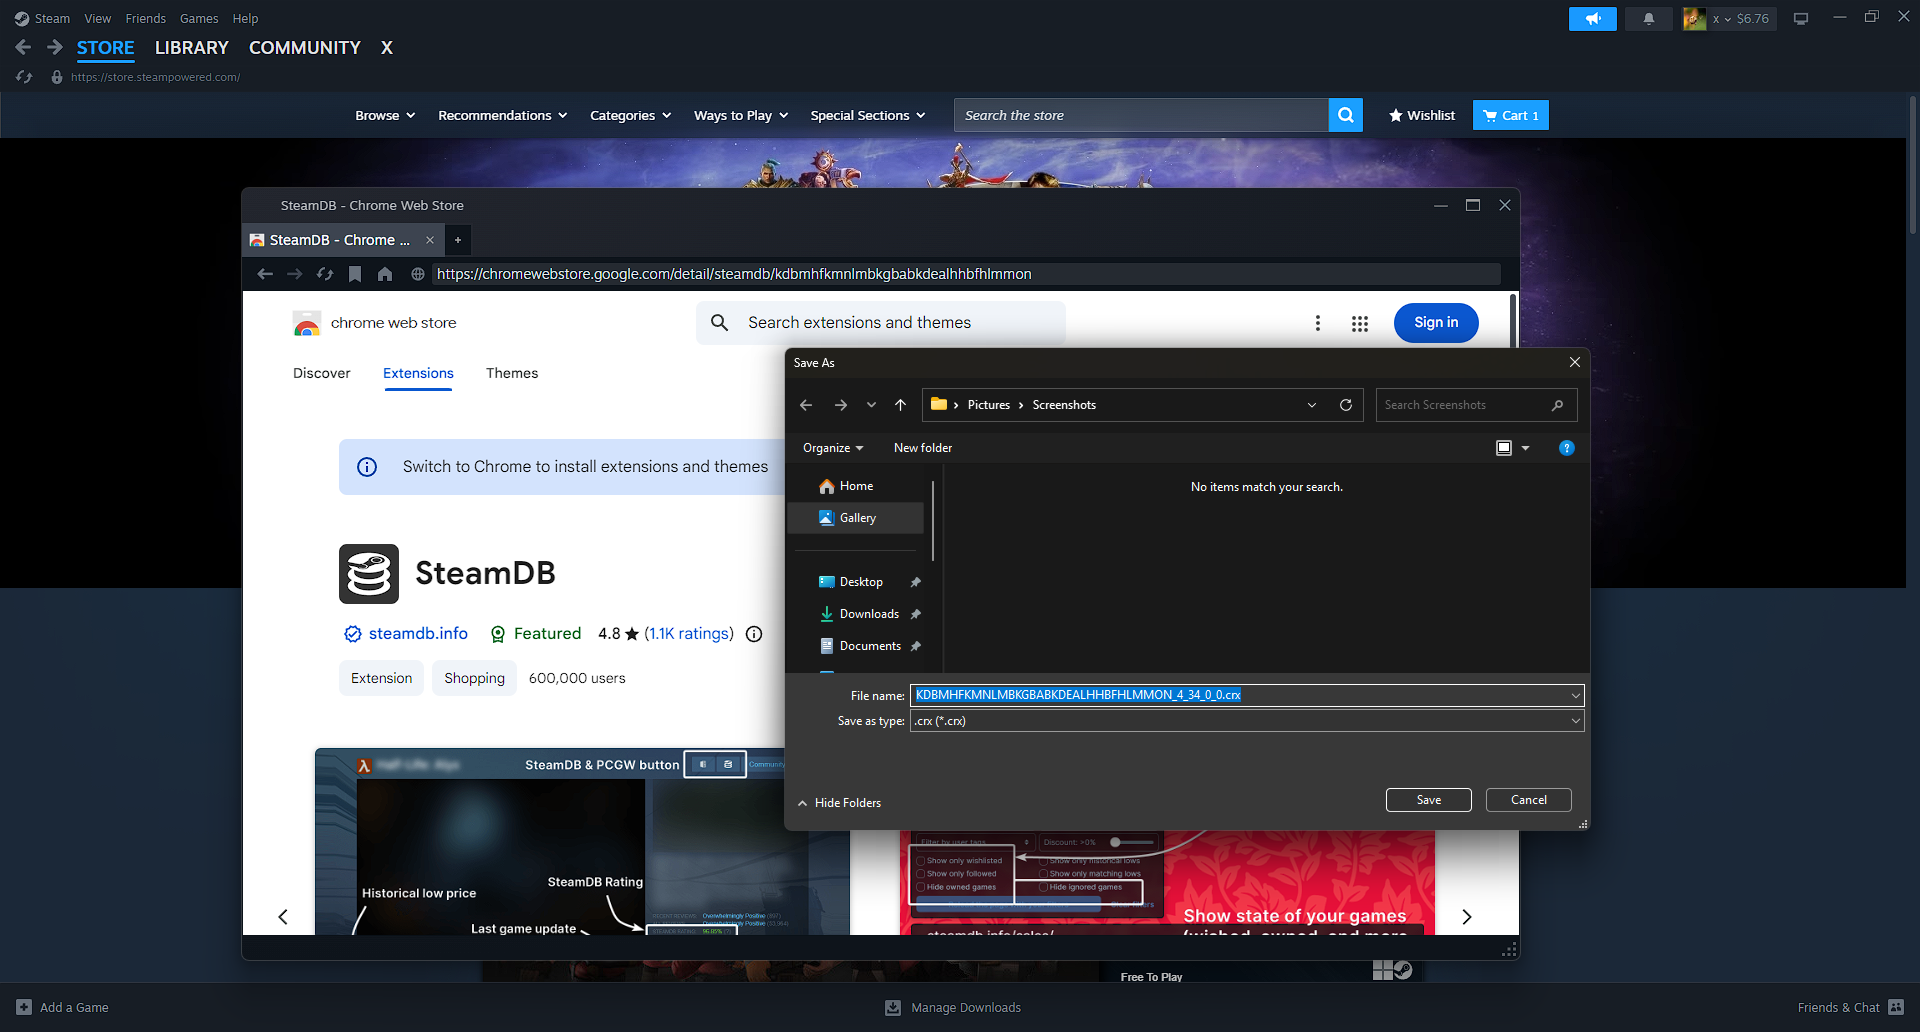Go up one folder in Save As
This screenshot has height=1032, width=1920.
click(x=900, y=405)
